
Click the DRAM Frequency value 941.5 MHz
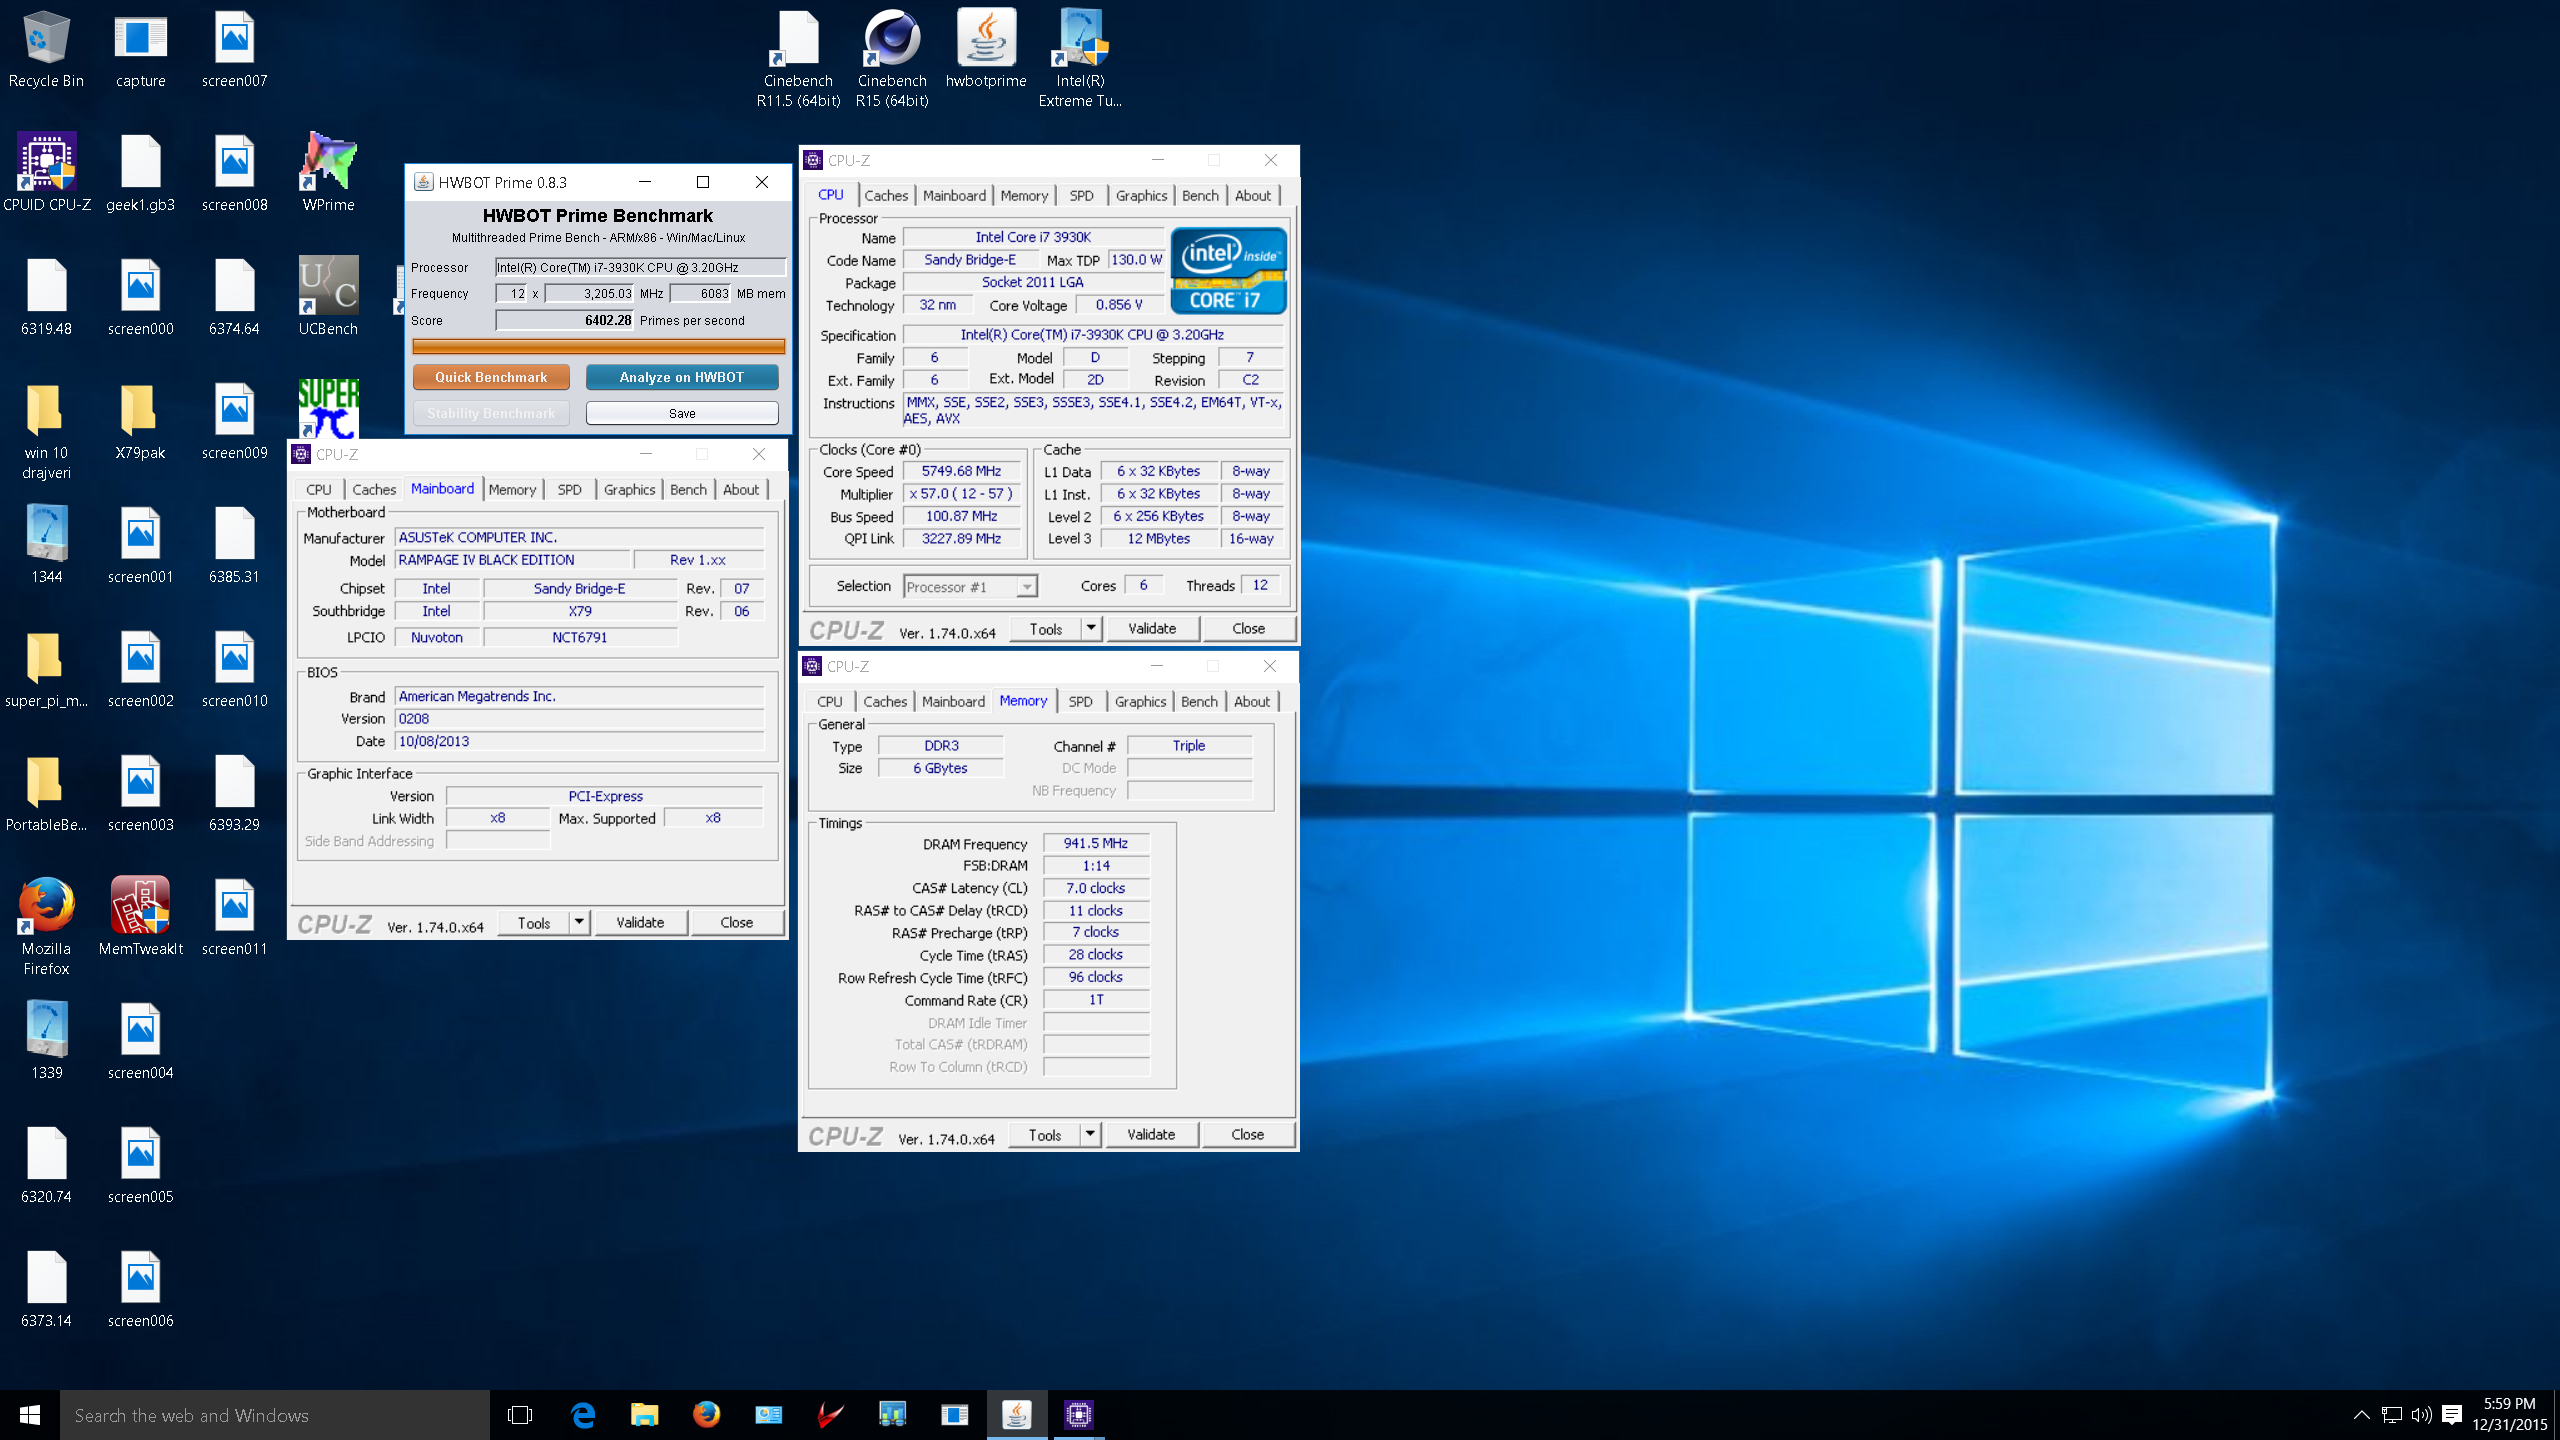tap(1095, 843)
